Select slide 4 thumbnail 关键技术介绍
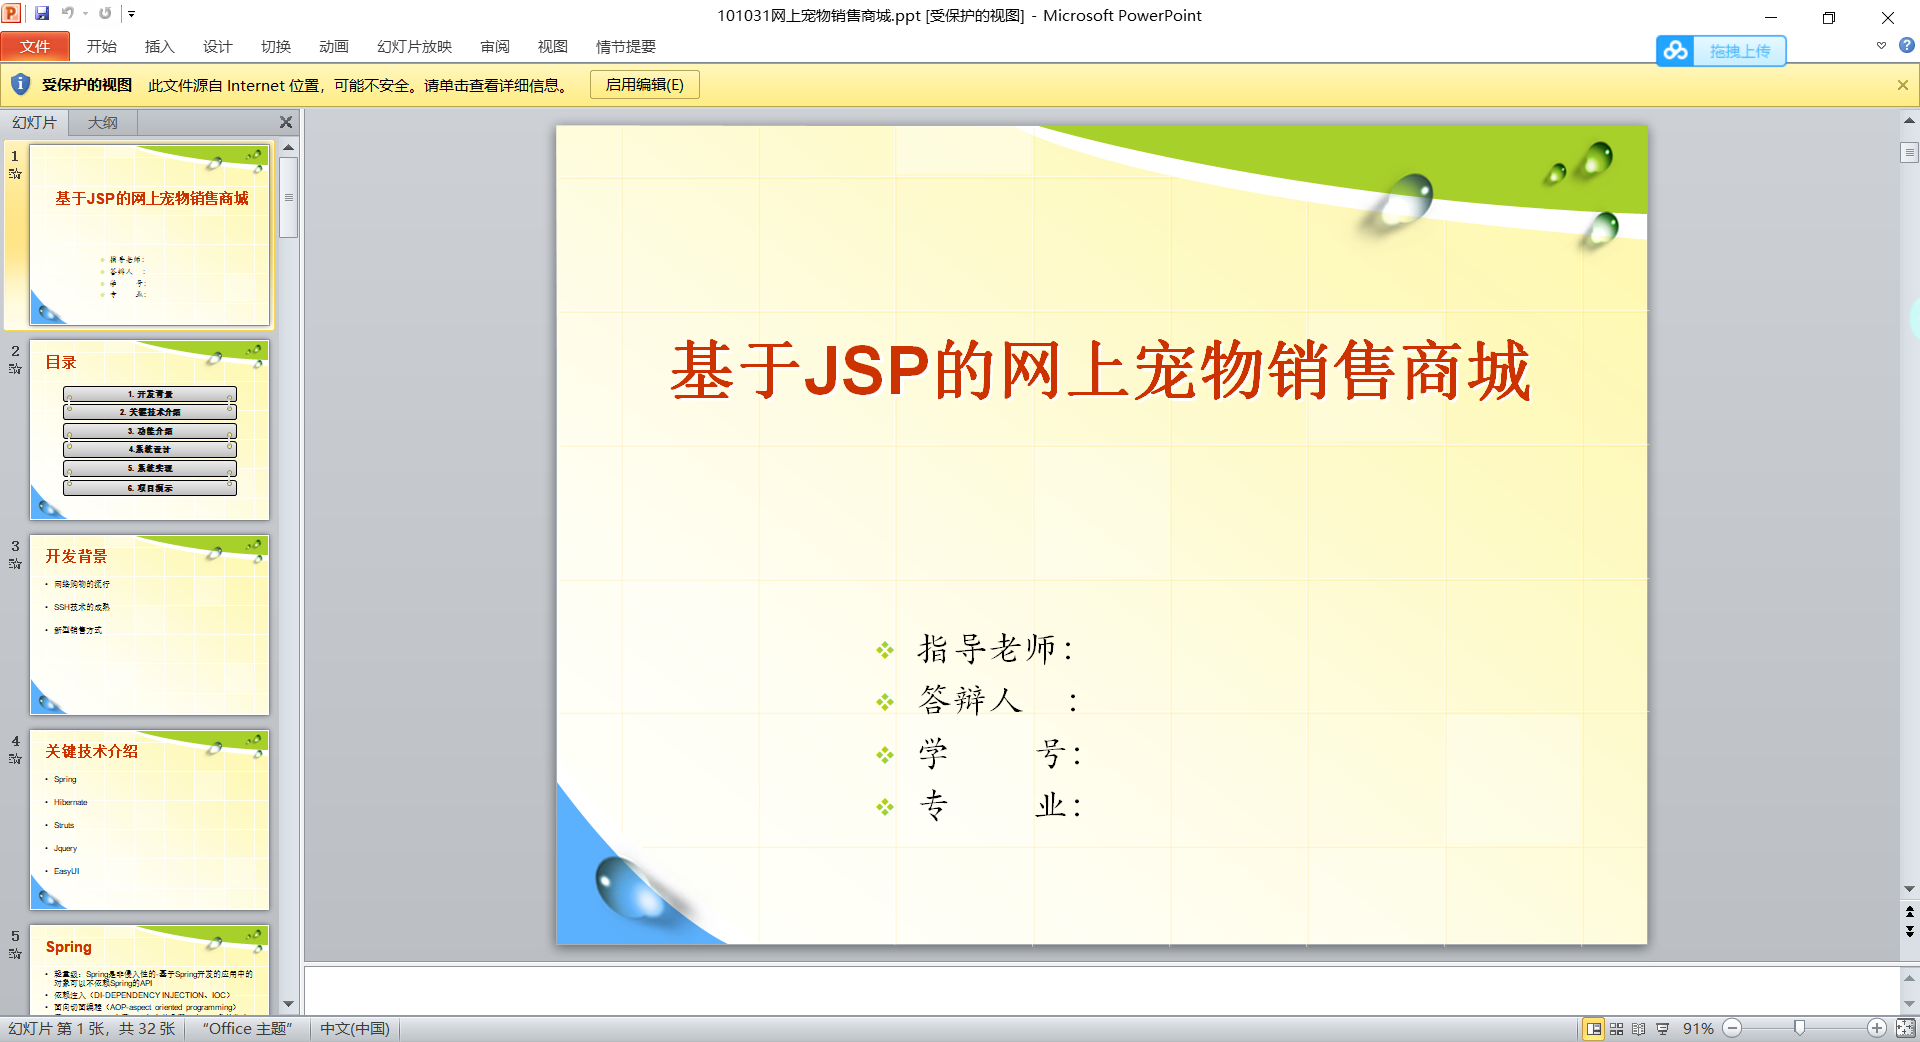The image size is (1920, 1042). (150, 820)
